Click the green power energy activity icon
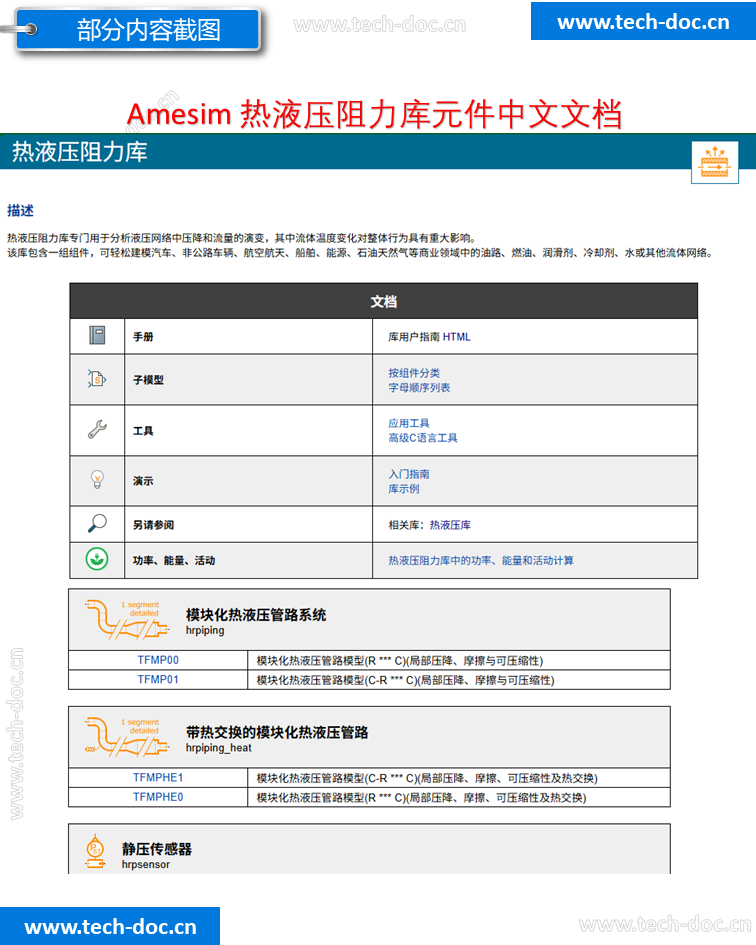This screenshot has height=945, width=756. coord(97,559)
